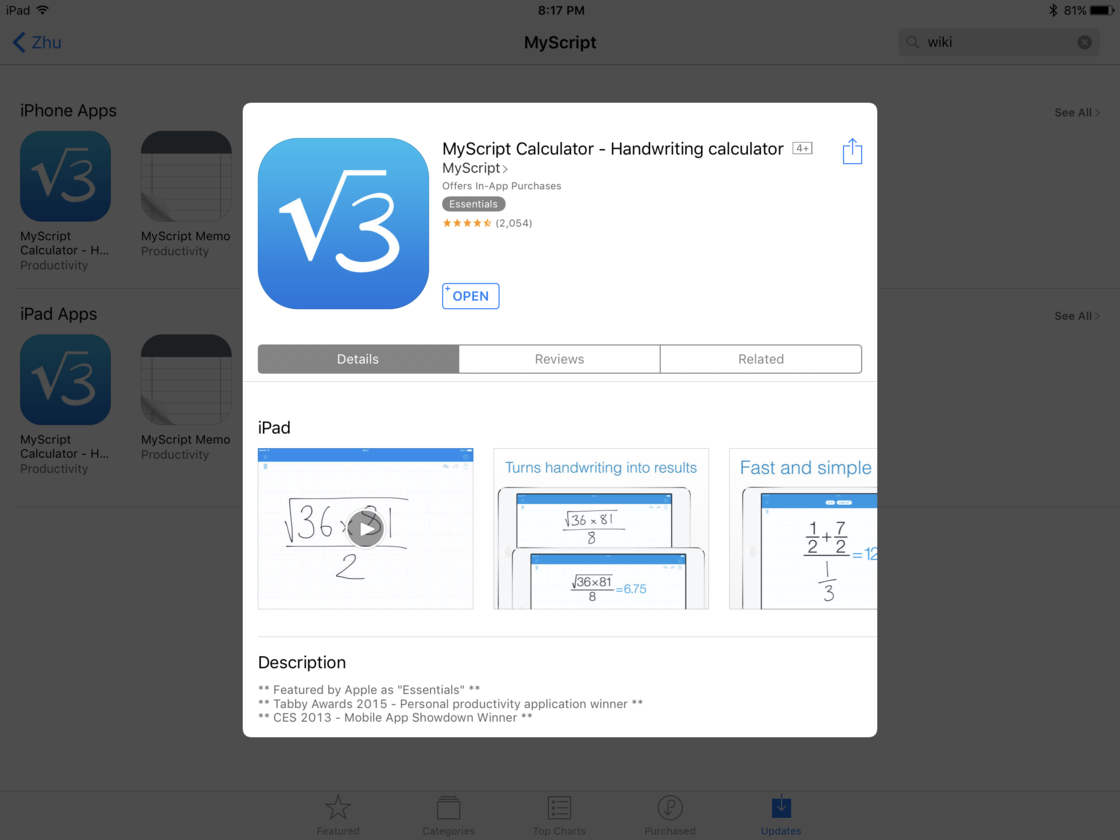Play the iPad preview video
Viewport: 1120px width, 840px height.
(x=365, y=529)
